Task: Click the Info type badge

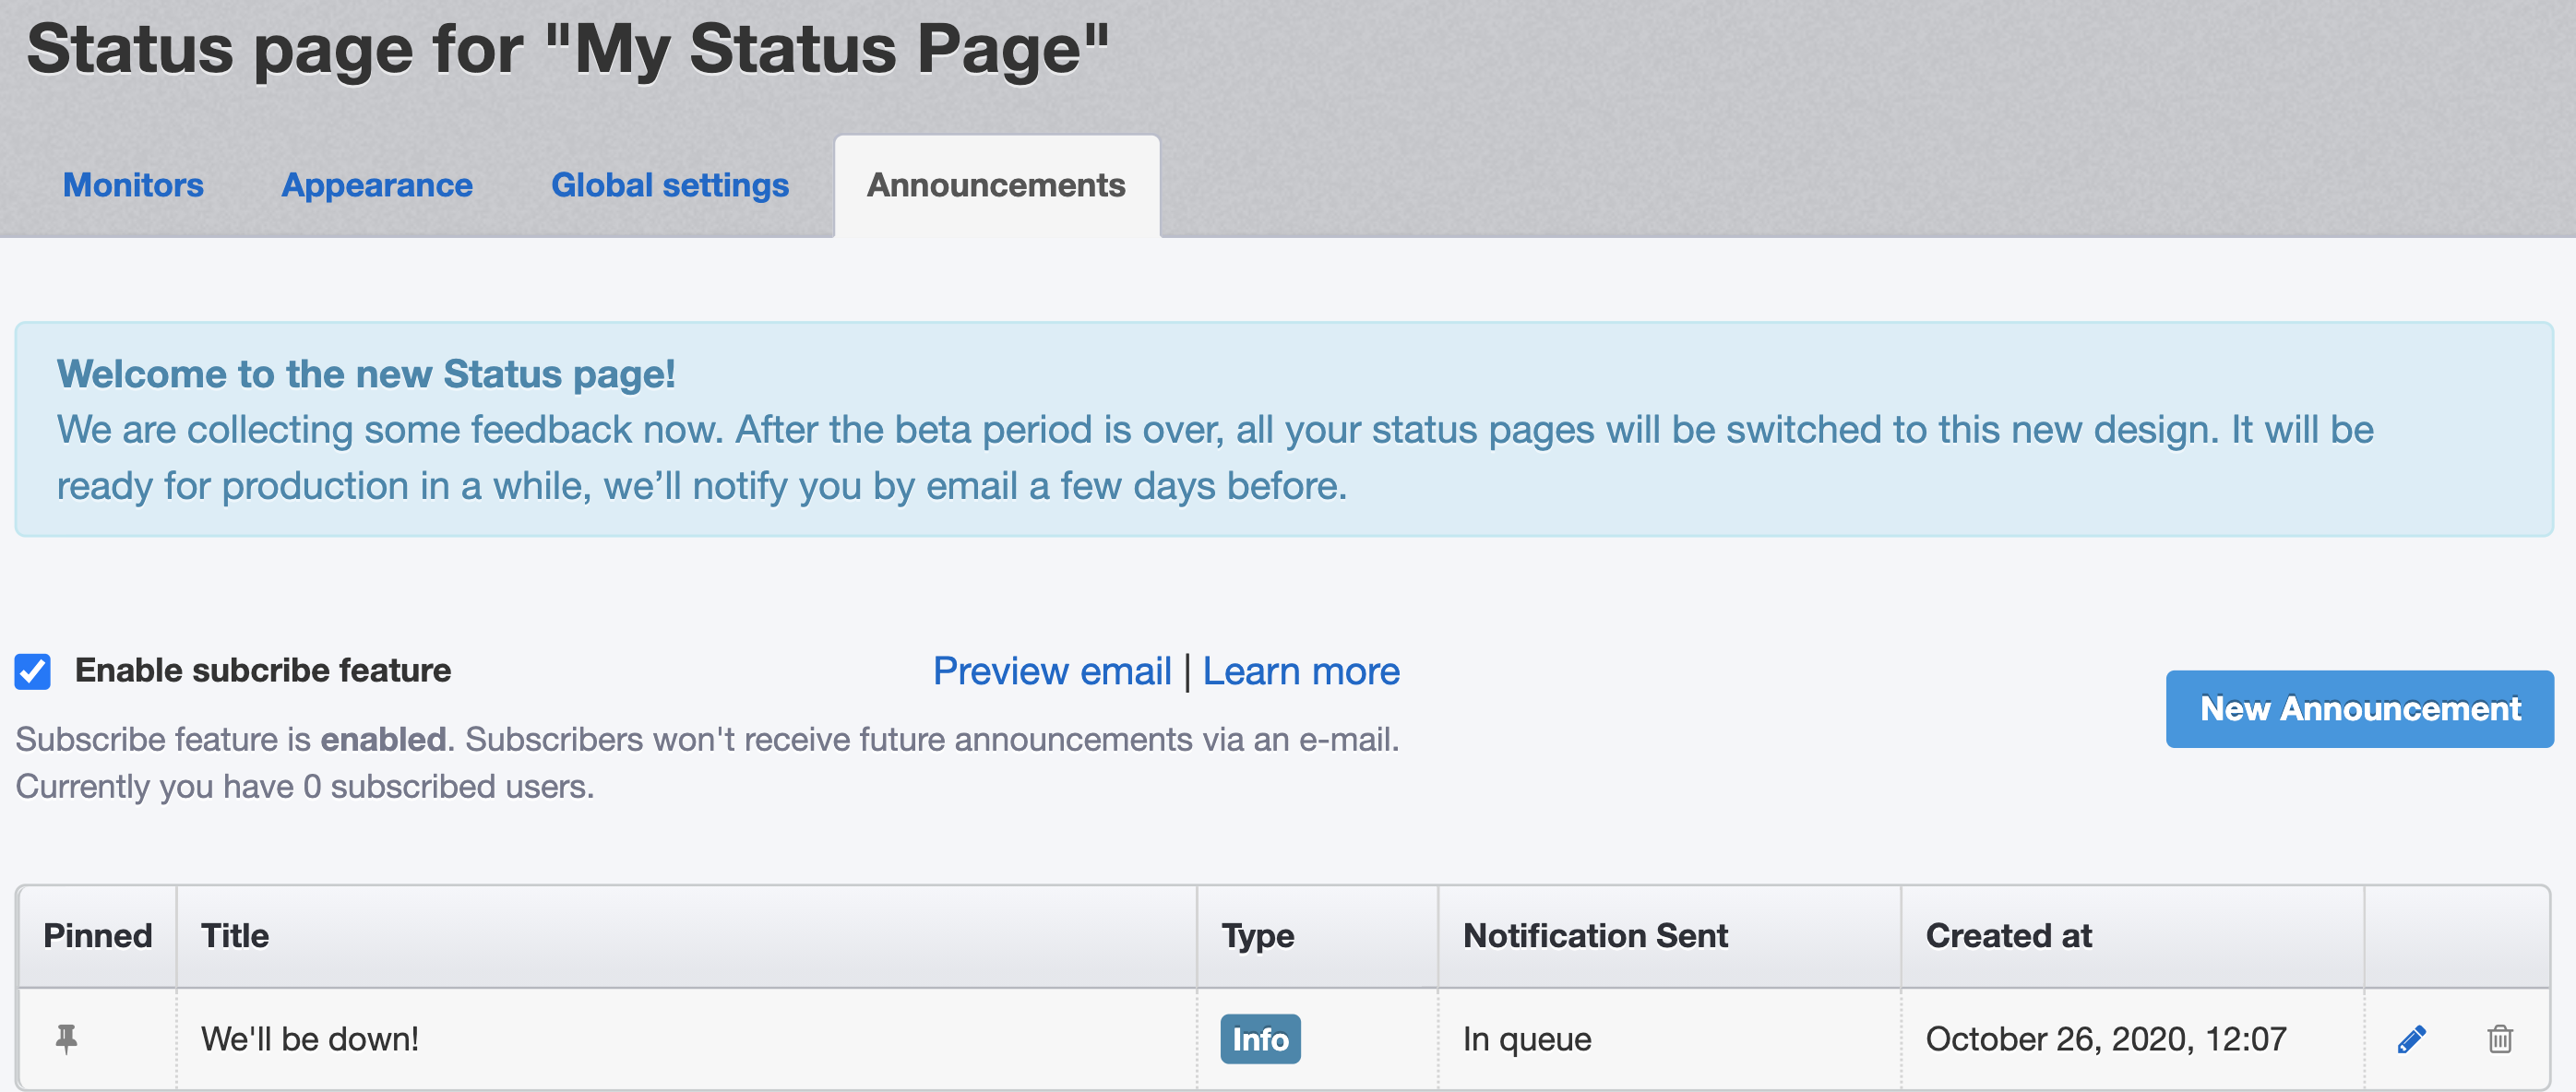Action: point(1260,1039)
